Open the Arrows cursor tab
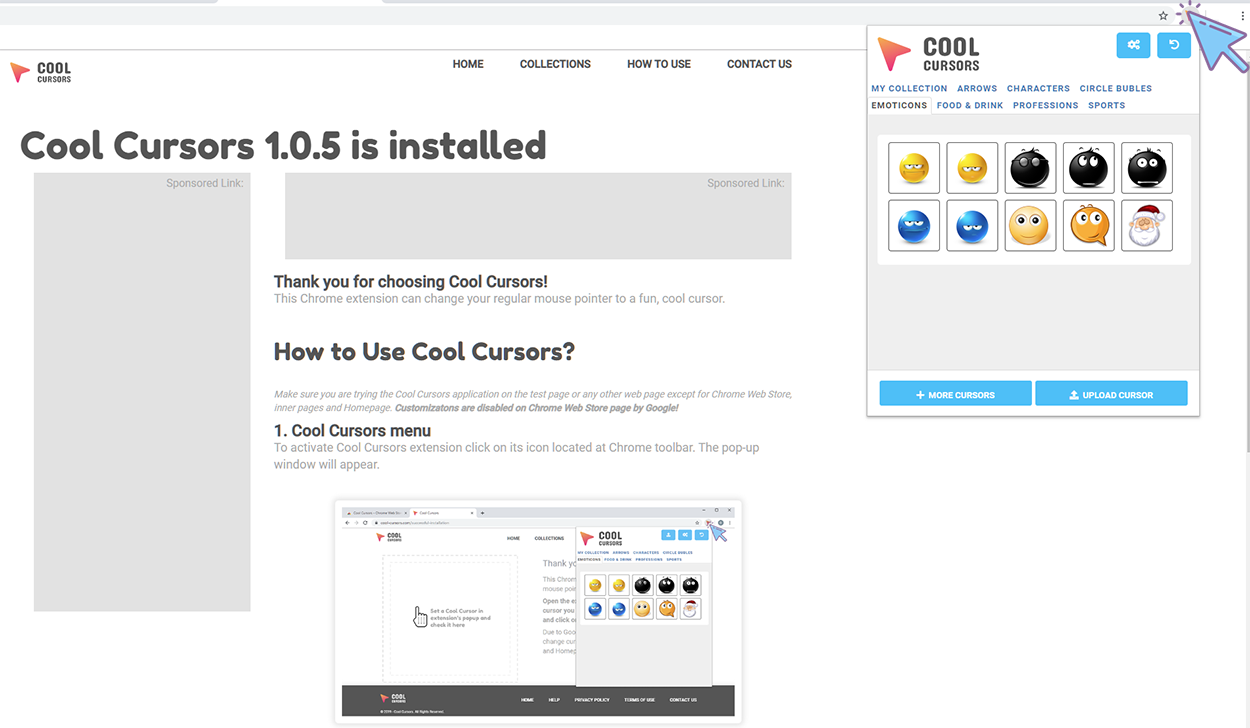The width and height of the screenshot is (1250, 728). (x=977, y=88)
